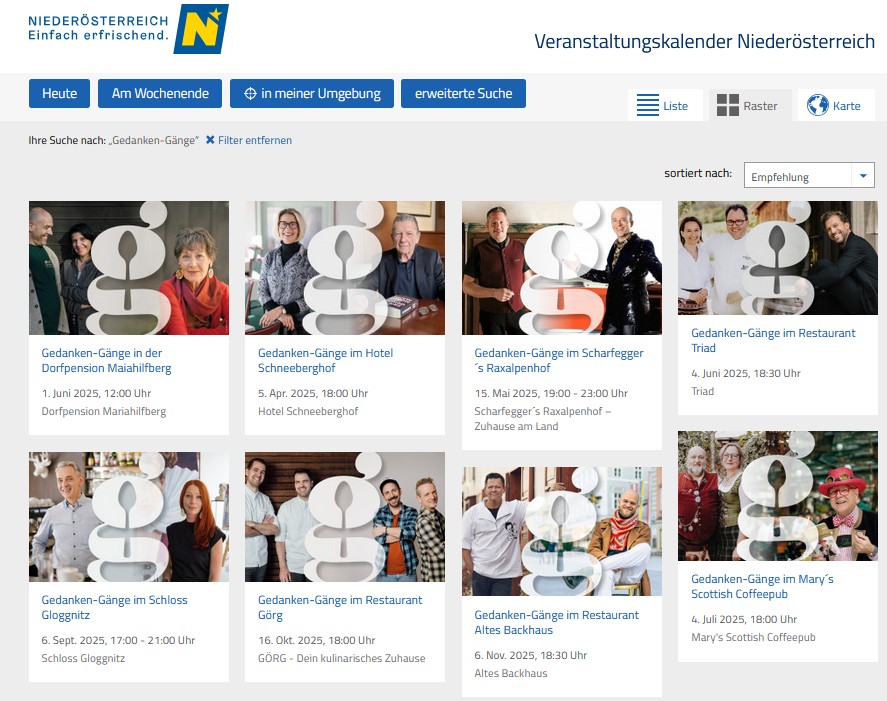Image resolution: width=887 pixels, height=701 pixels.
Task: Click the in meiner Umgebung button
Action: pyautogui.click(x=312, y=93)
